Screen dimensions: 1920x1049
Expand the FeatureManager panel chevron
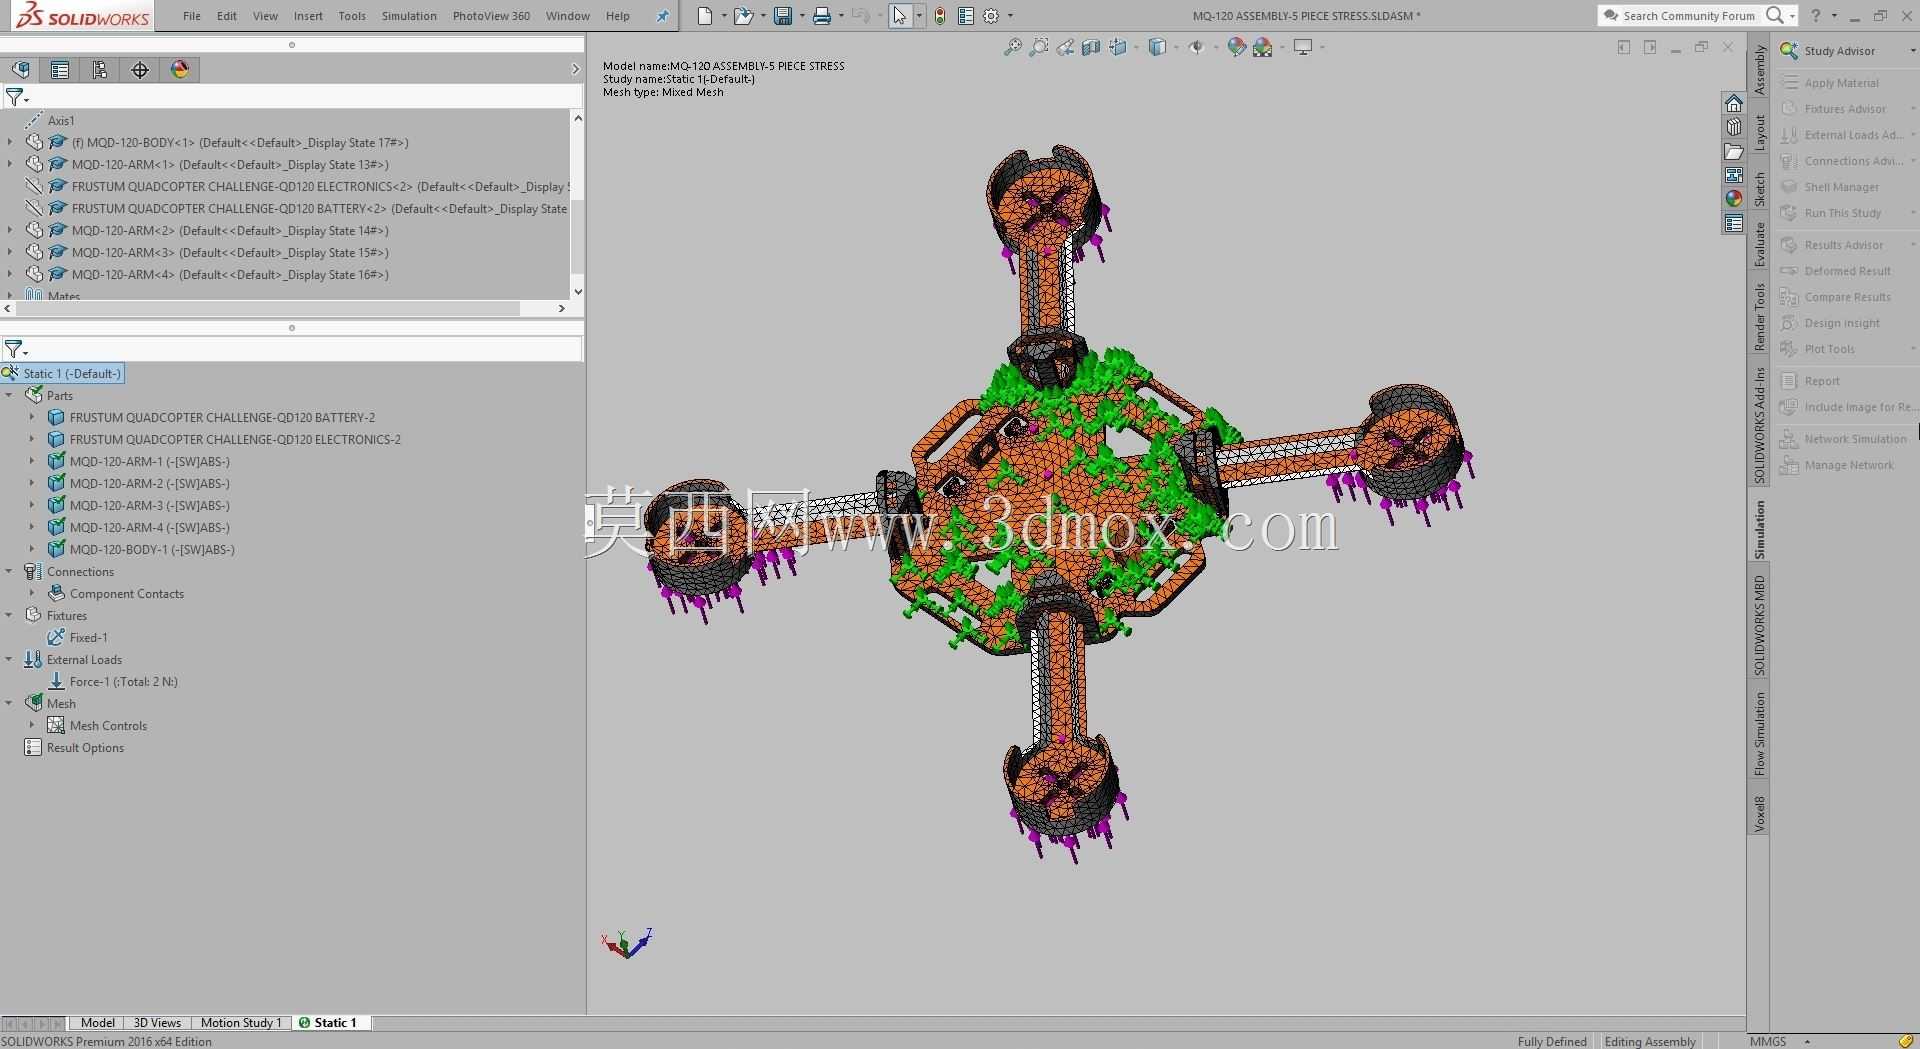(x=575, y=69)
